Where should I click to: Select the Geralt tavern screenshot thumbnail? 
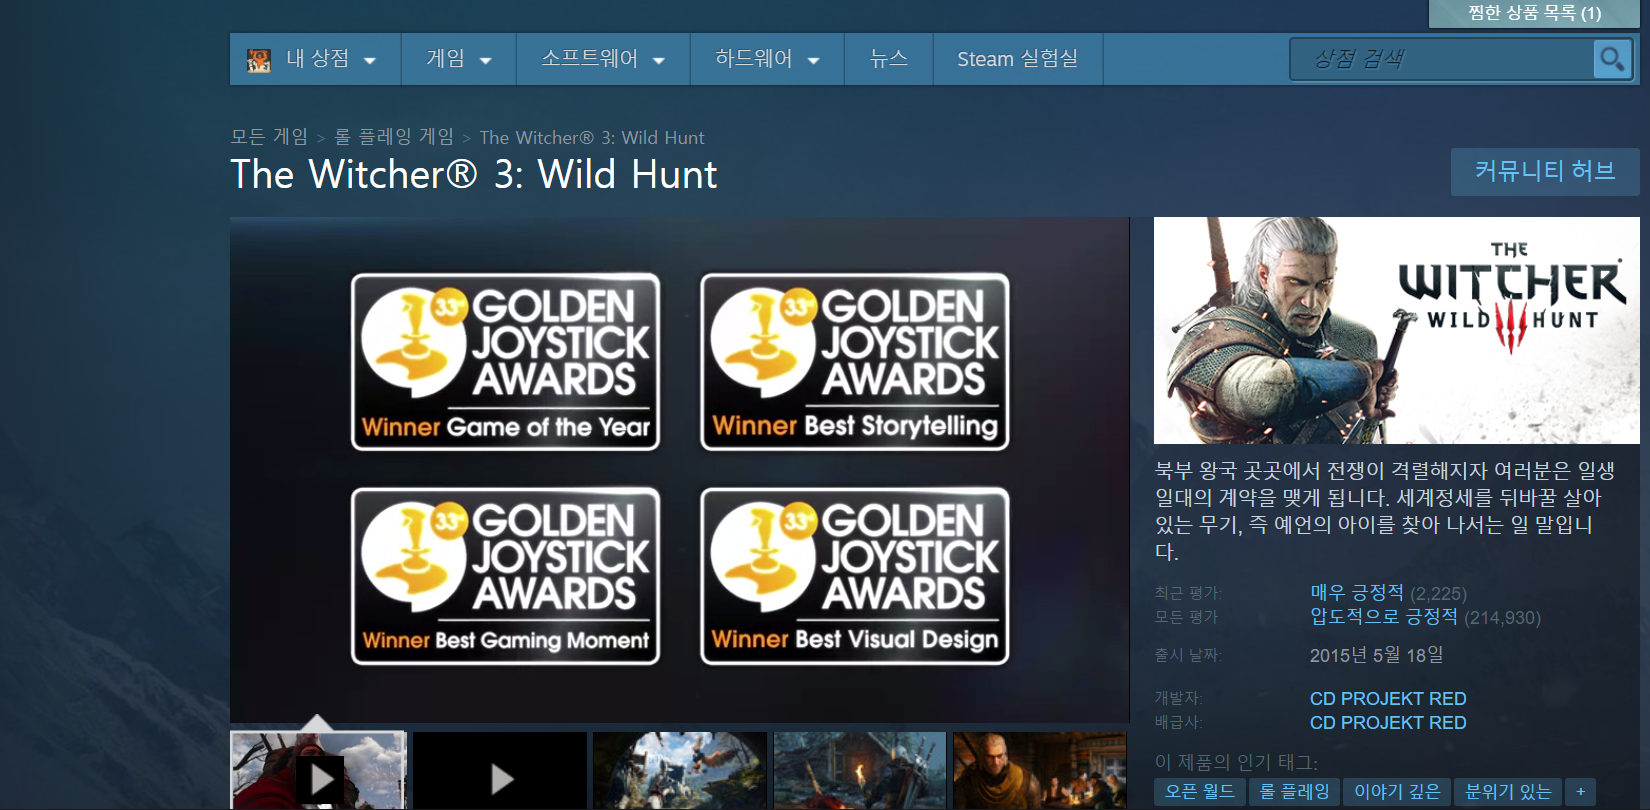point(1039,771)
